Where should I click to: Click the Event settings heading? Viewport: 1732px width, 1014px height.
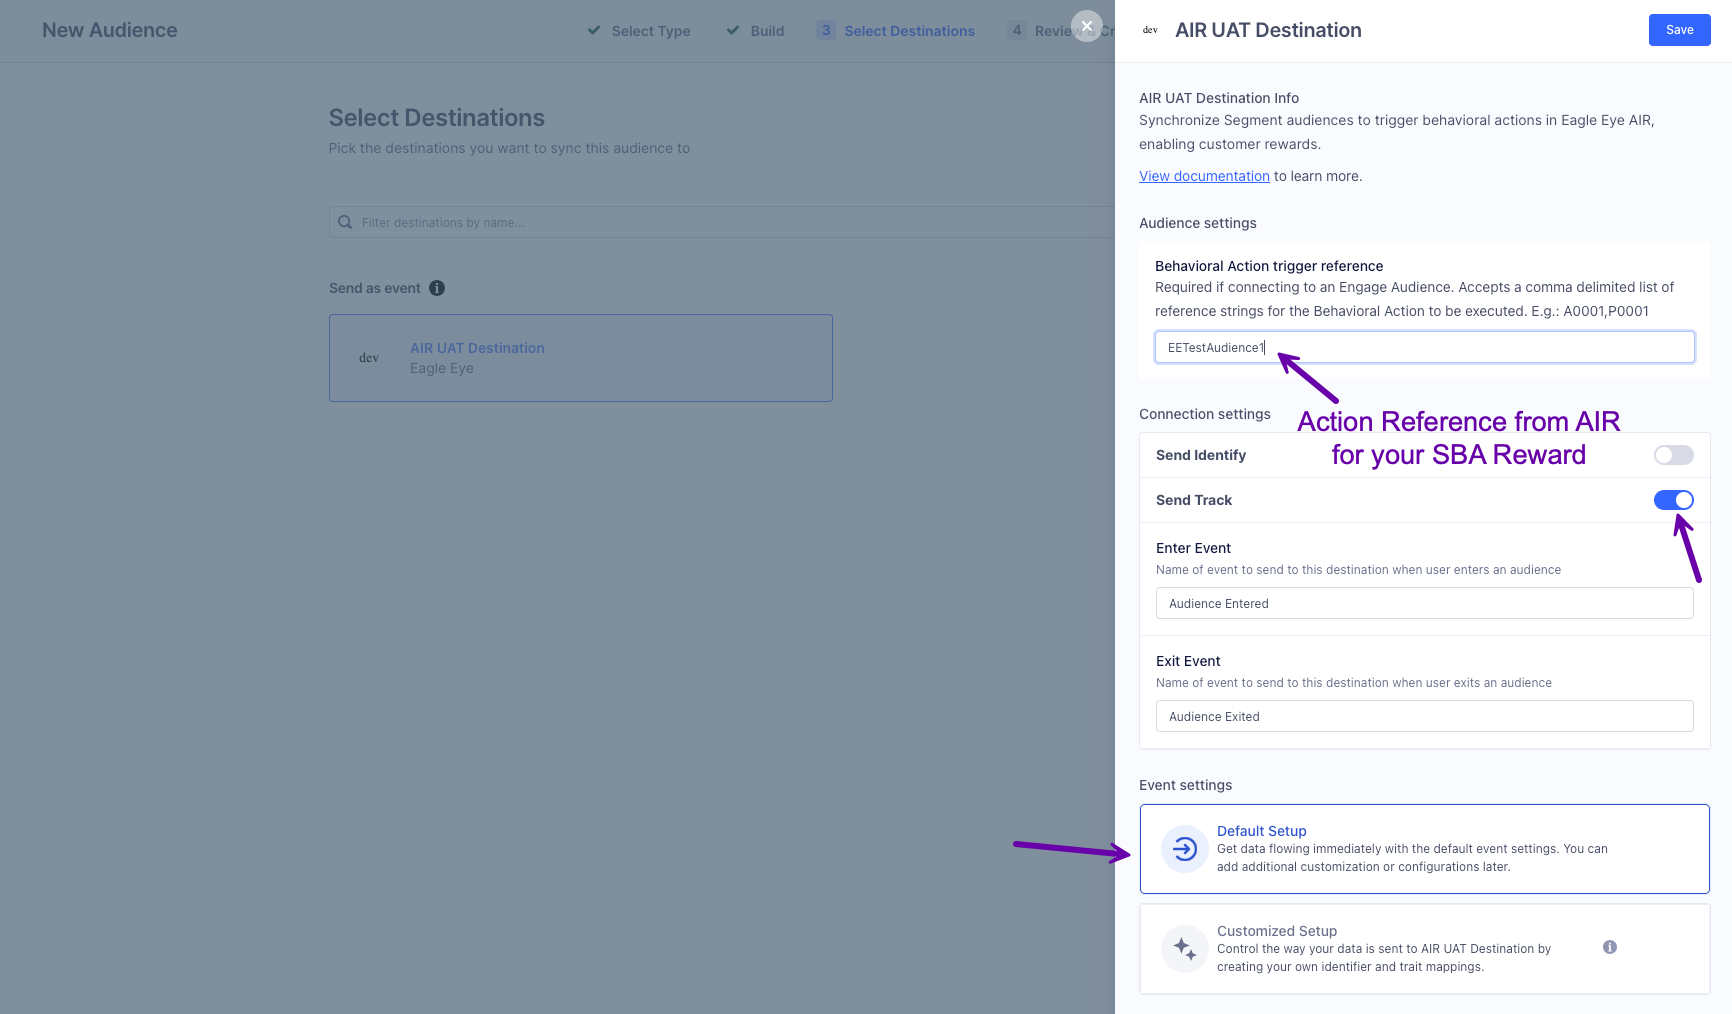coord(1185,785)
